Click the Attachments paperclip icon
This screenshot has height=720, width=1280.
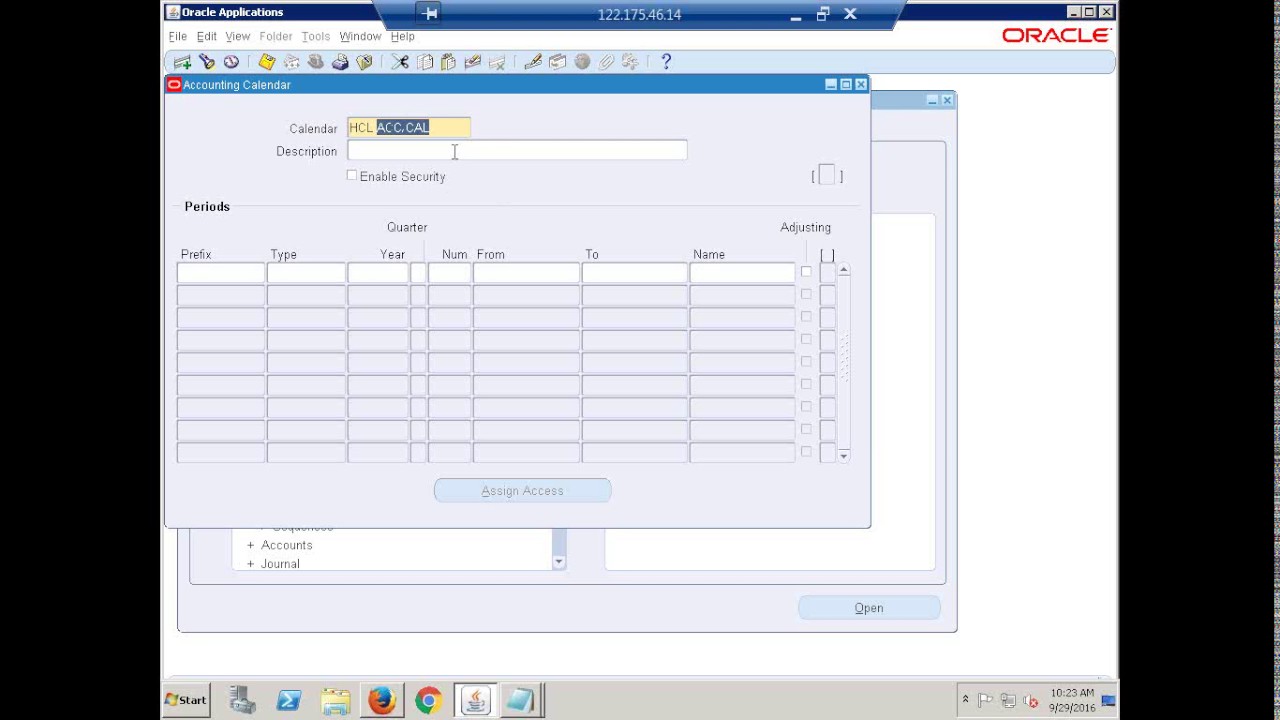point(606,62)
